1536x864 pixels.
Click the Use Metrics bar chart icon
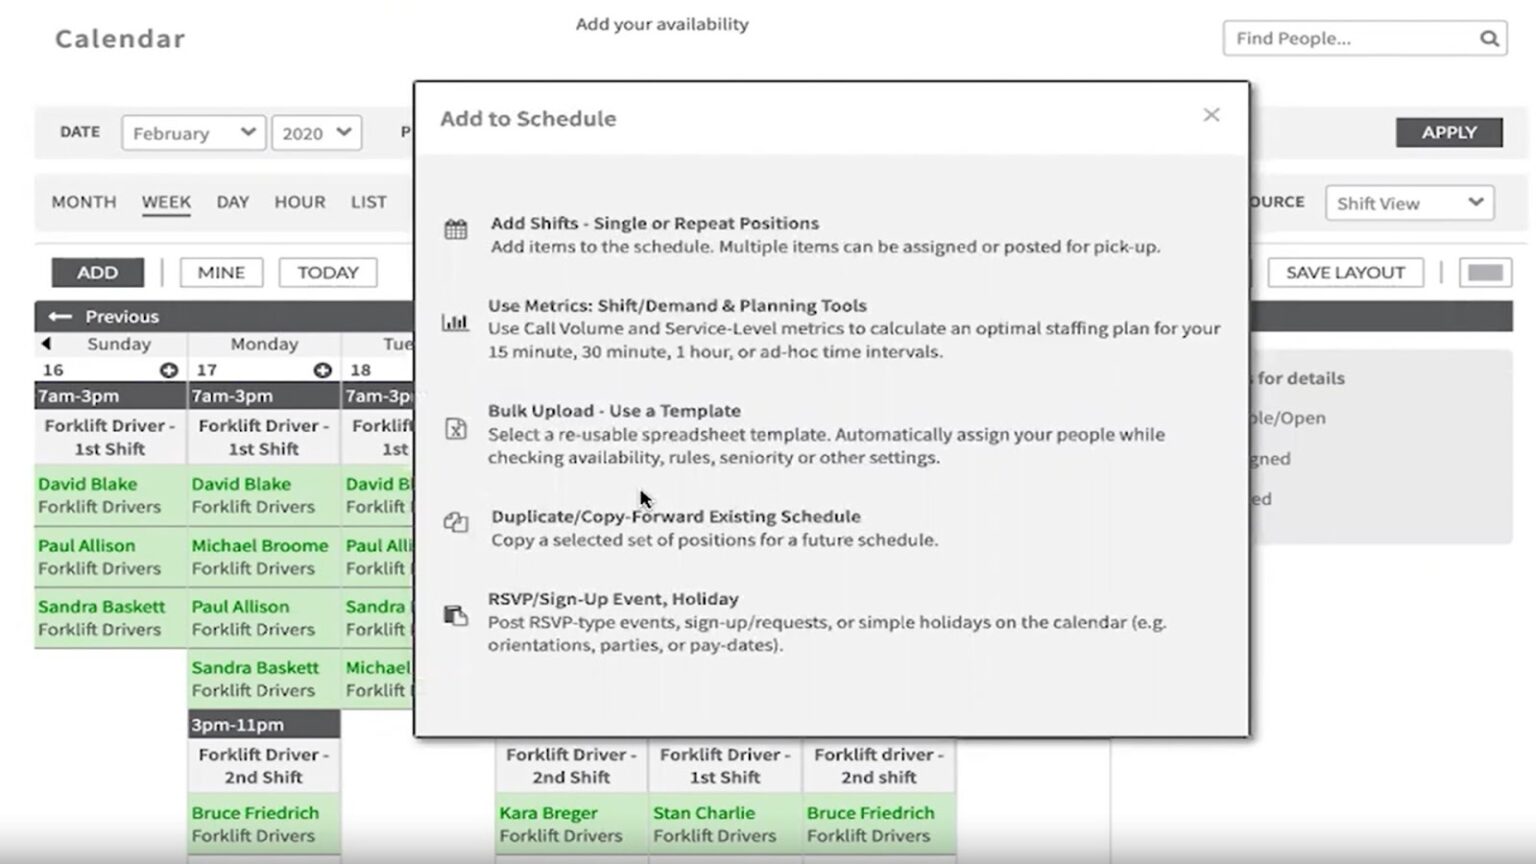(456, 321)
